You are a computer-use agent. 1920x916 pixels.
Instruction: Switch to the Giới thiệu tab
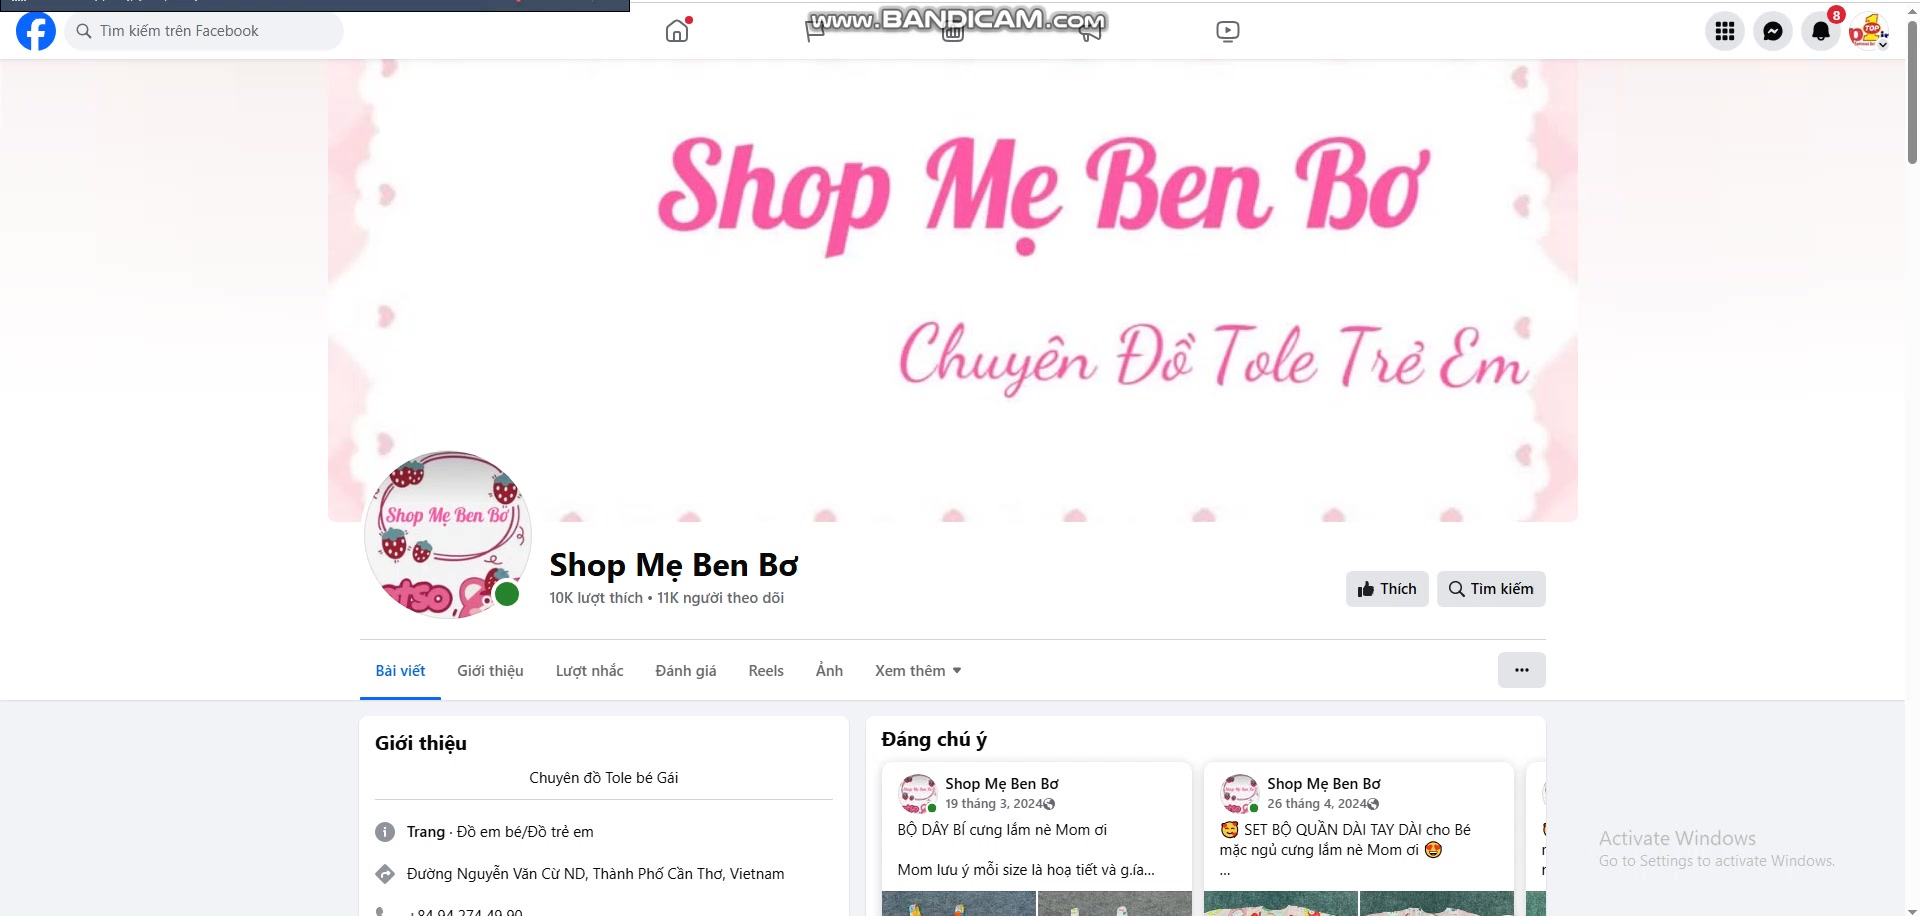490,671
